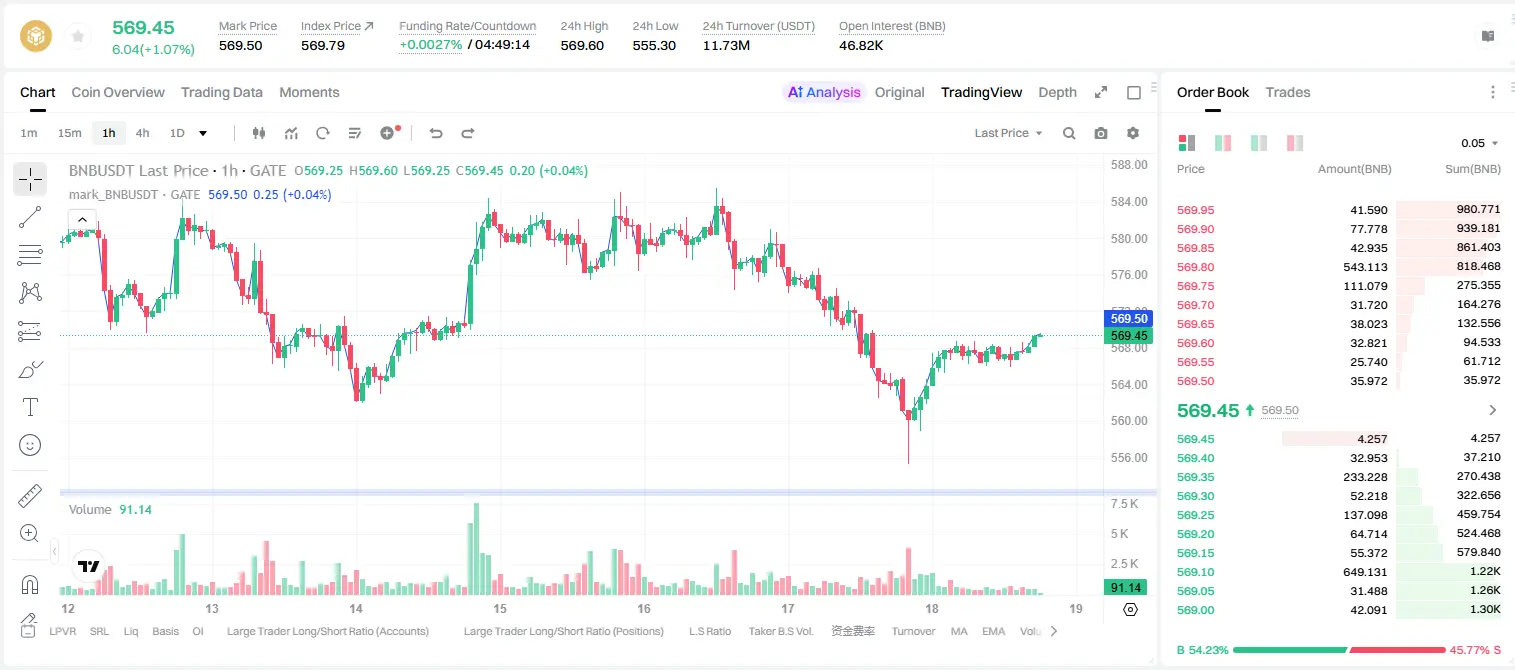Select the crosshair cursor tool
This screenshot has width=1515, height=670.
30,180
